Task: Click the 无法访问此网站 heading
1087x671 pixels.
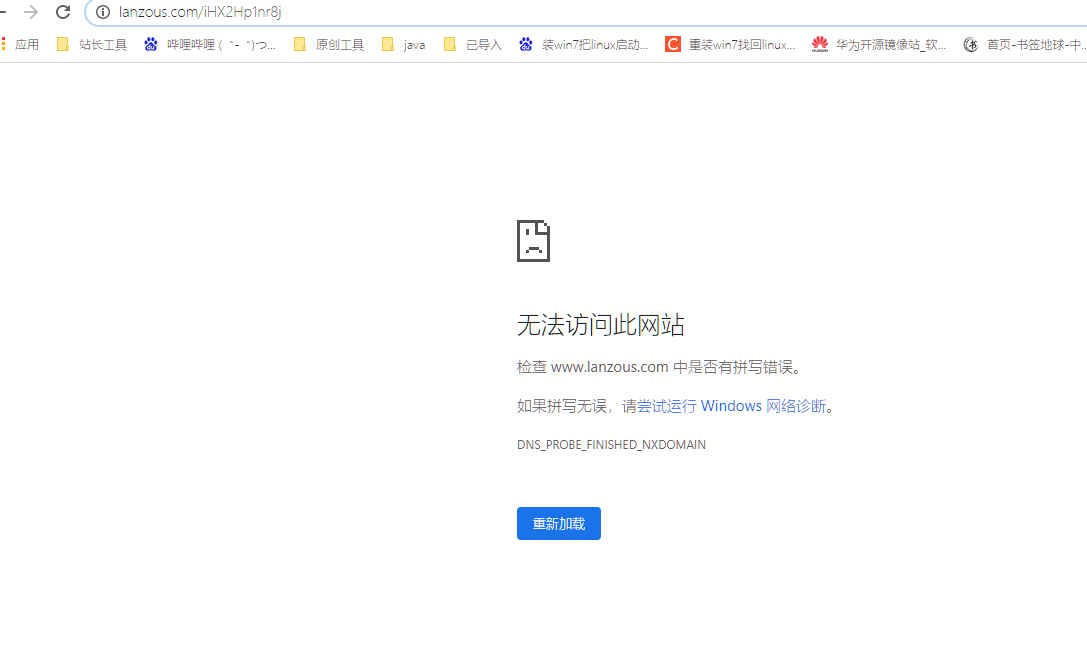Action: coord(600,325)
